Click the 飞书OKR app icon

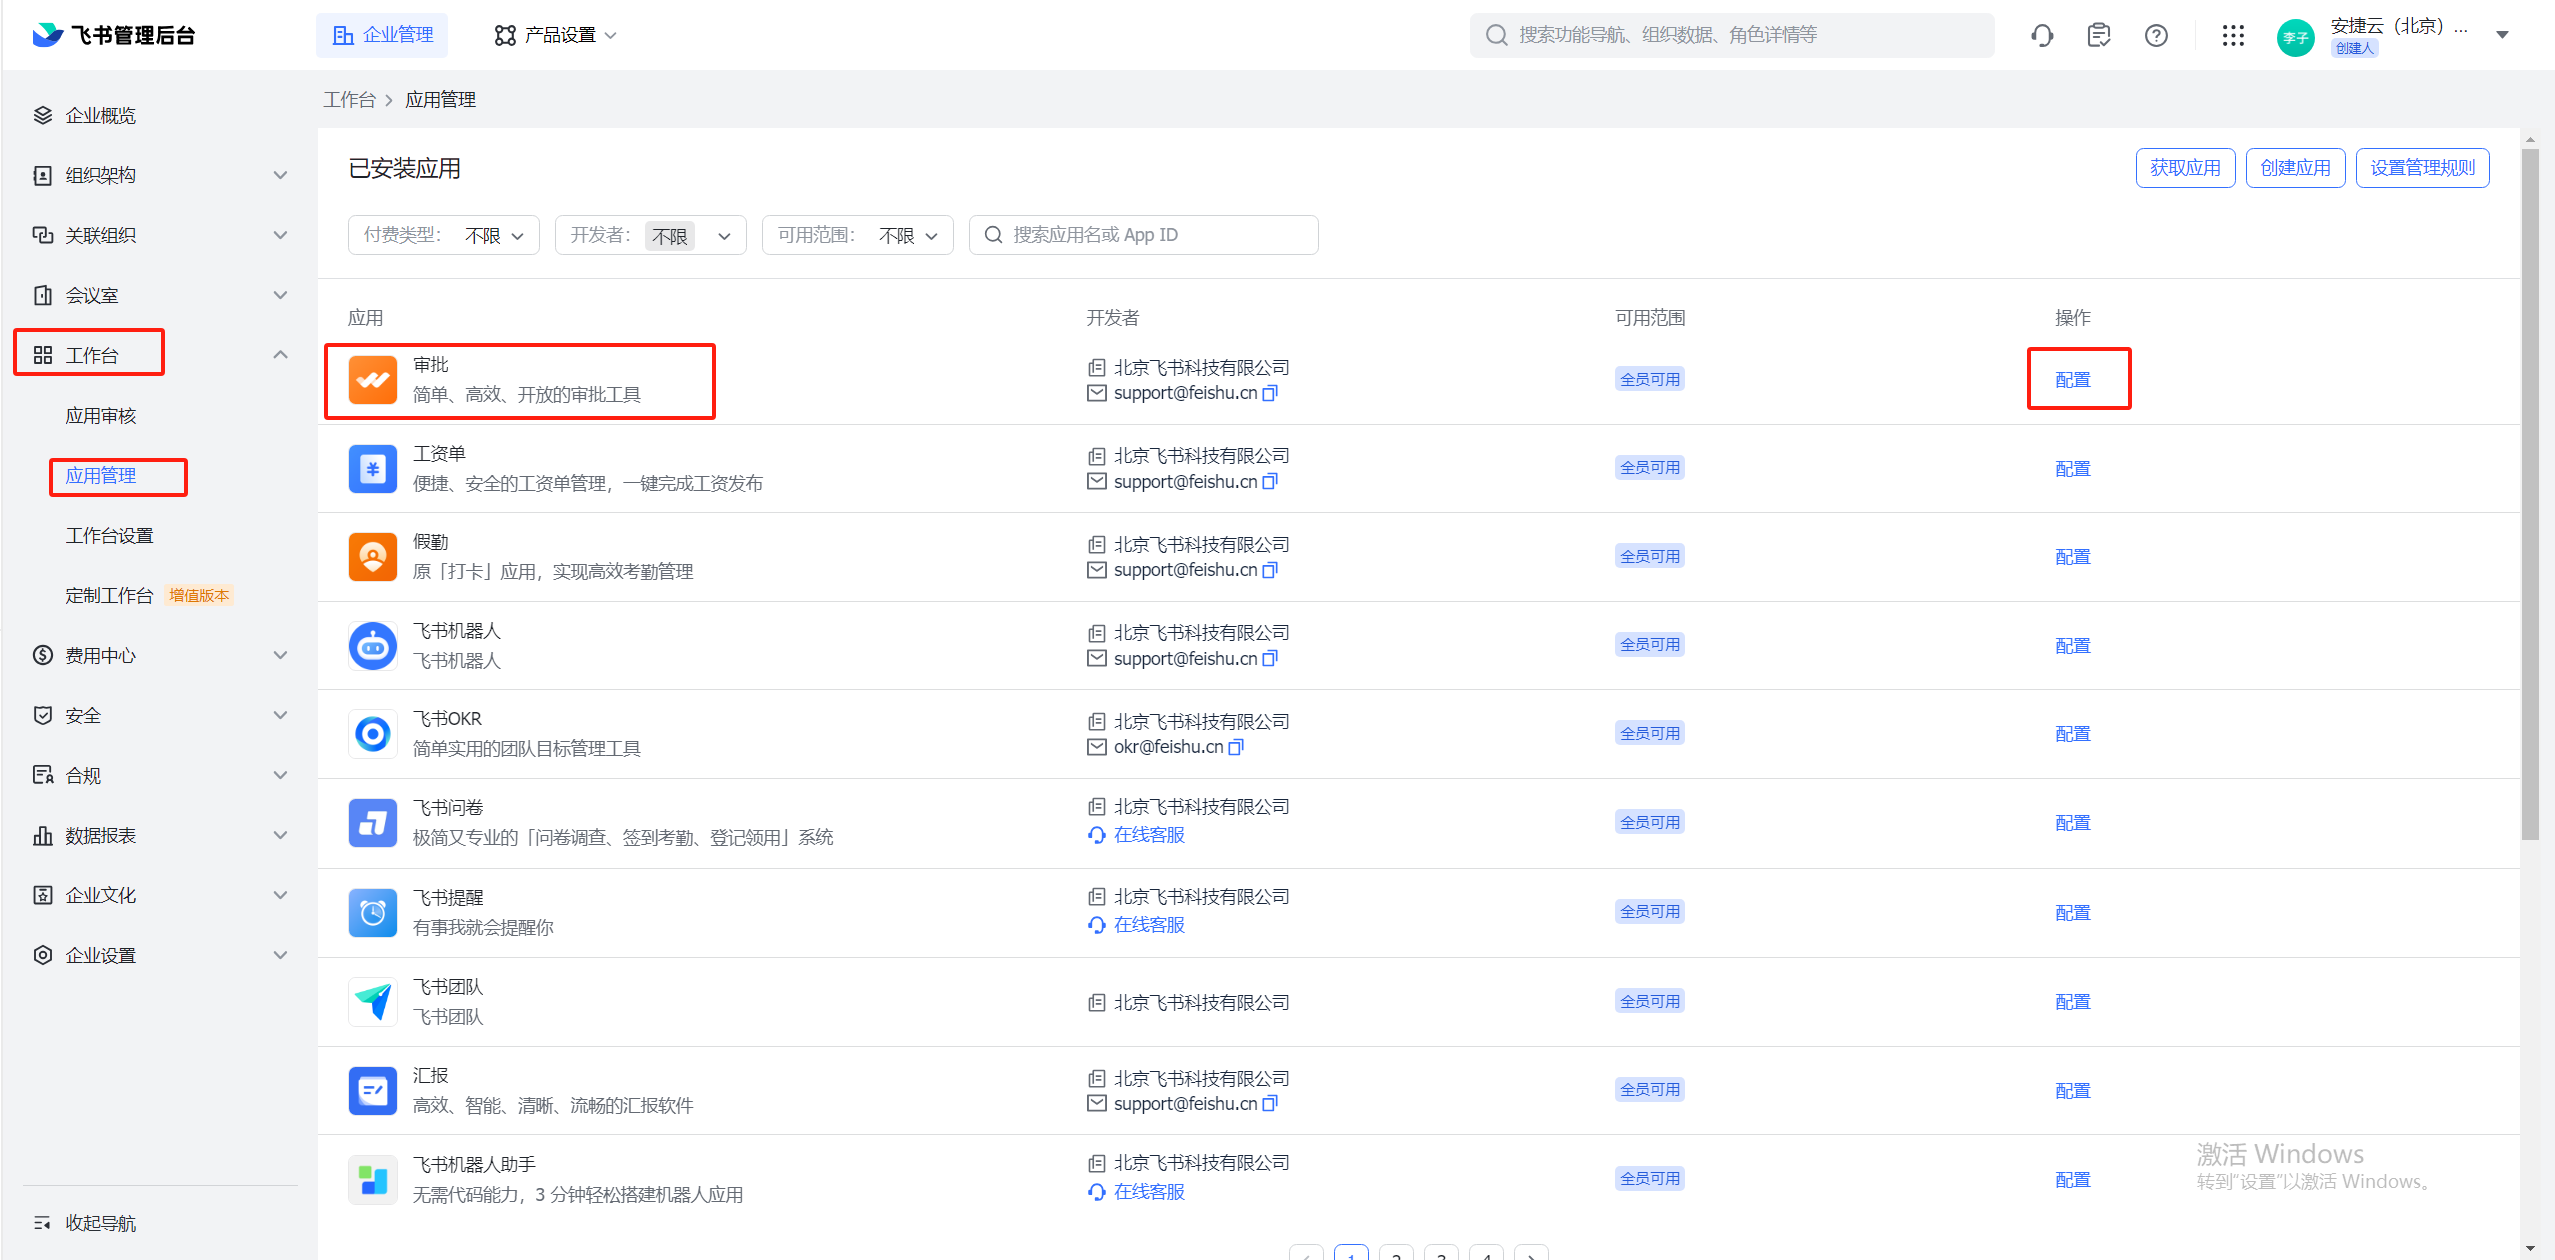click(373, 734)
